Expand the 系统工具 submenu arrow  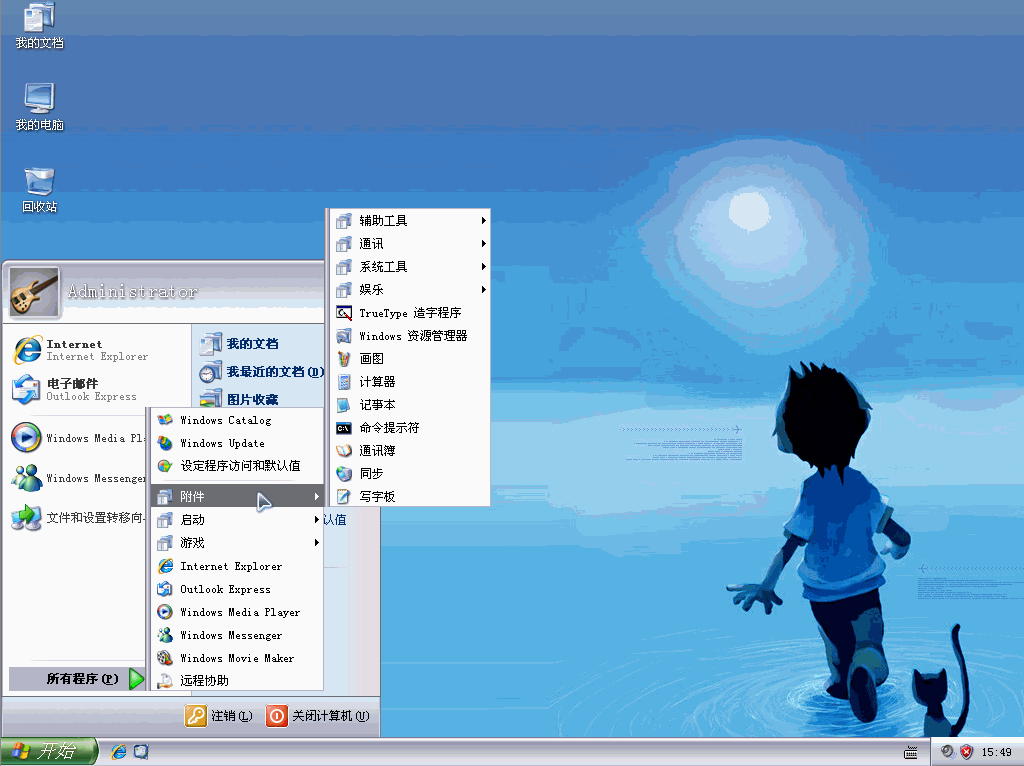tap(484, 266)
